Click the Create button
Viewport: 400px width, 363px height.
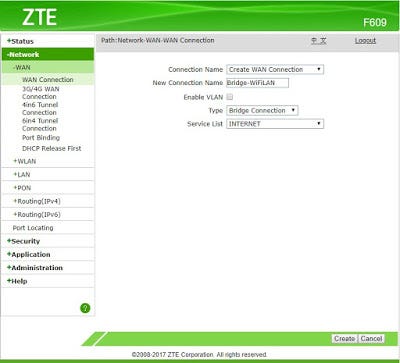tap(345, 338)
